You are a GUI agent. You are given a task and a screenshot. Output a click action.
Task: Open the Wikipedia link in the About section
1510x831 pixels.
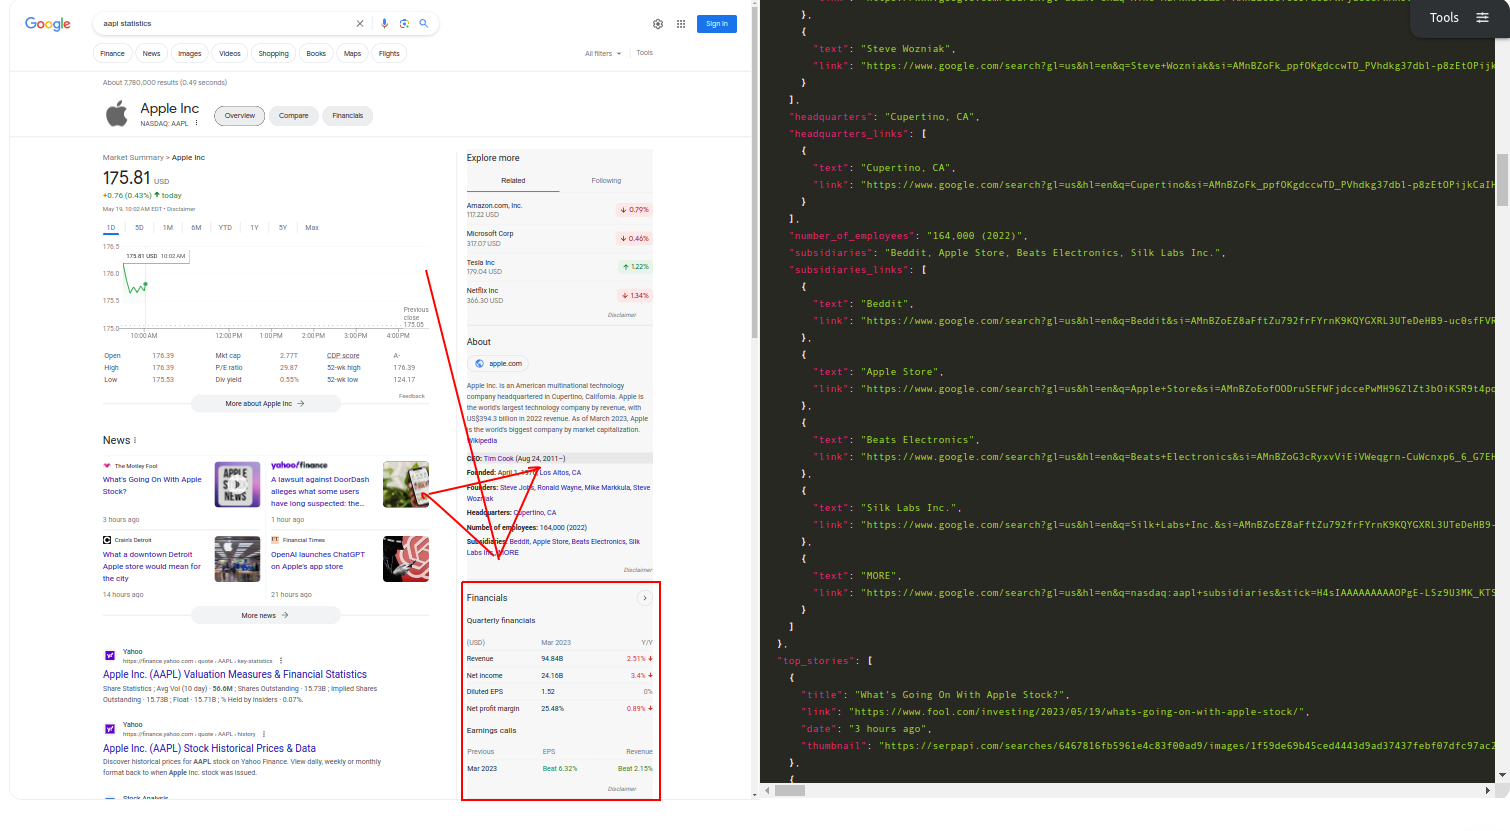tap(481, 440)
